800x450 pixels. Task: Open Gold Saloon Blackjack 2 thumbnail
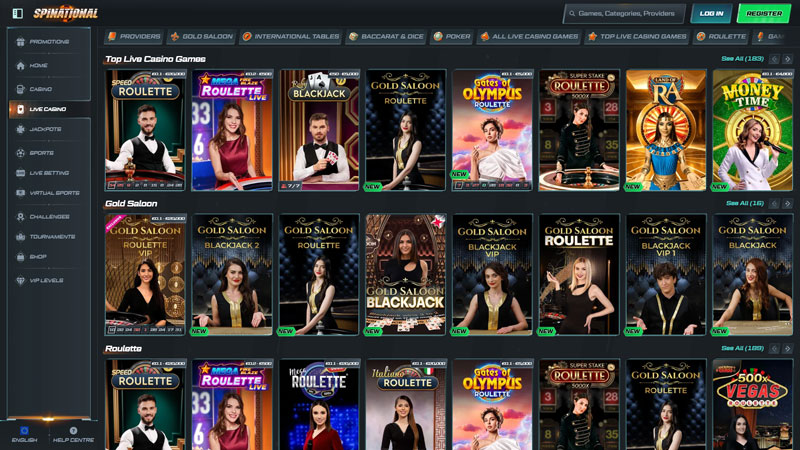pos(232,274)
